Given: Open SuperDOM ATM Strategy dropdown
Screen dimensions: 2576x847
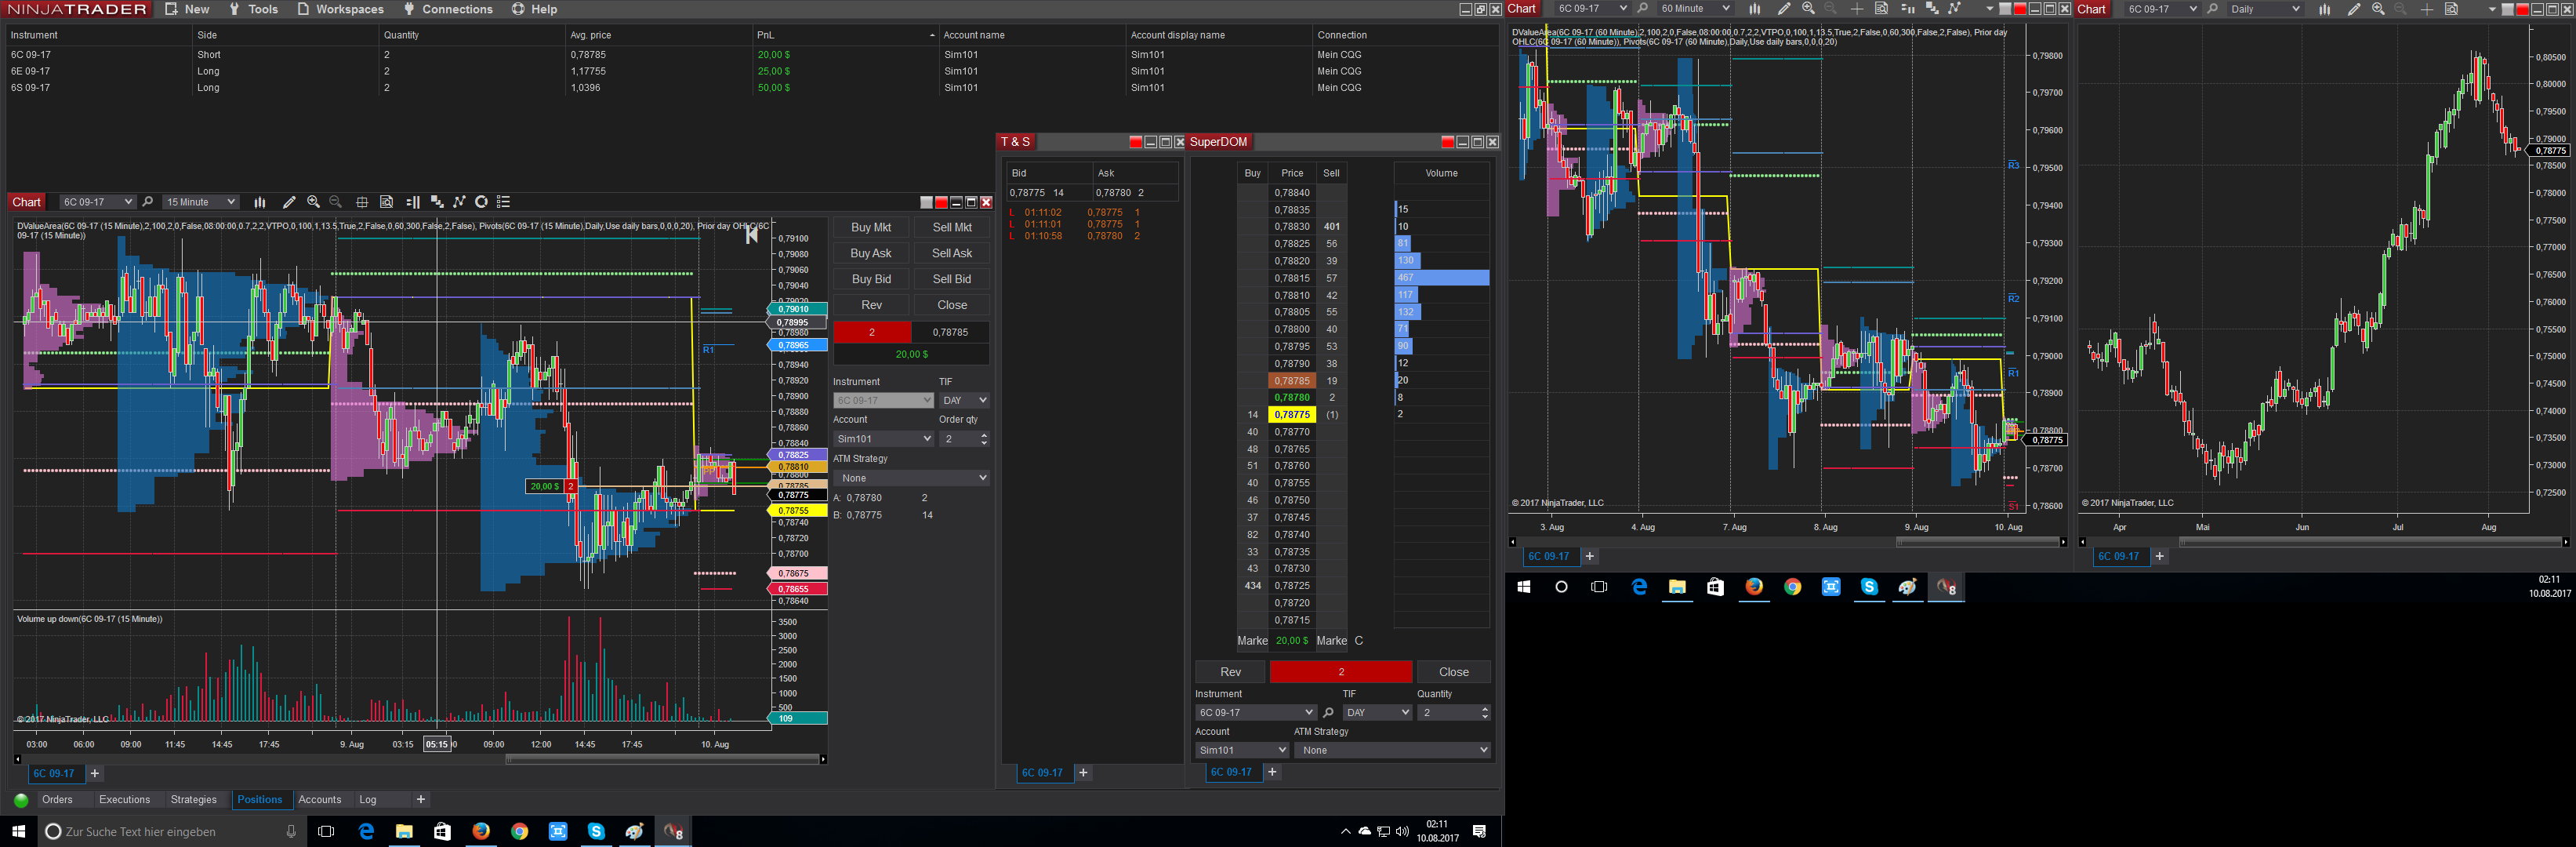Looking at the screenshot, I should pos(1393,750).
